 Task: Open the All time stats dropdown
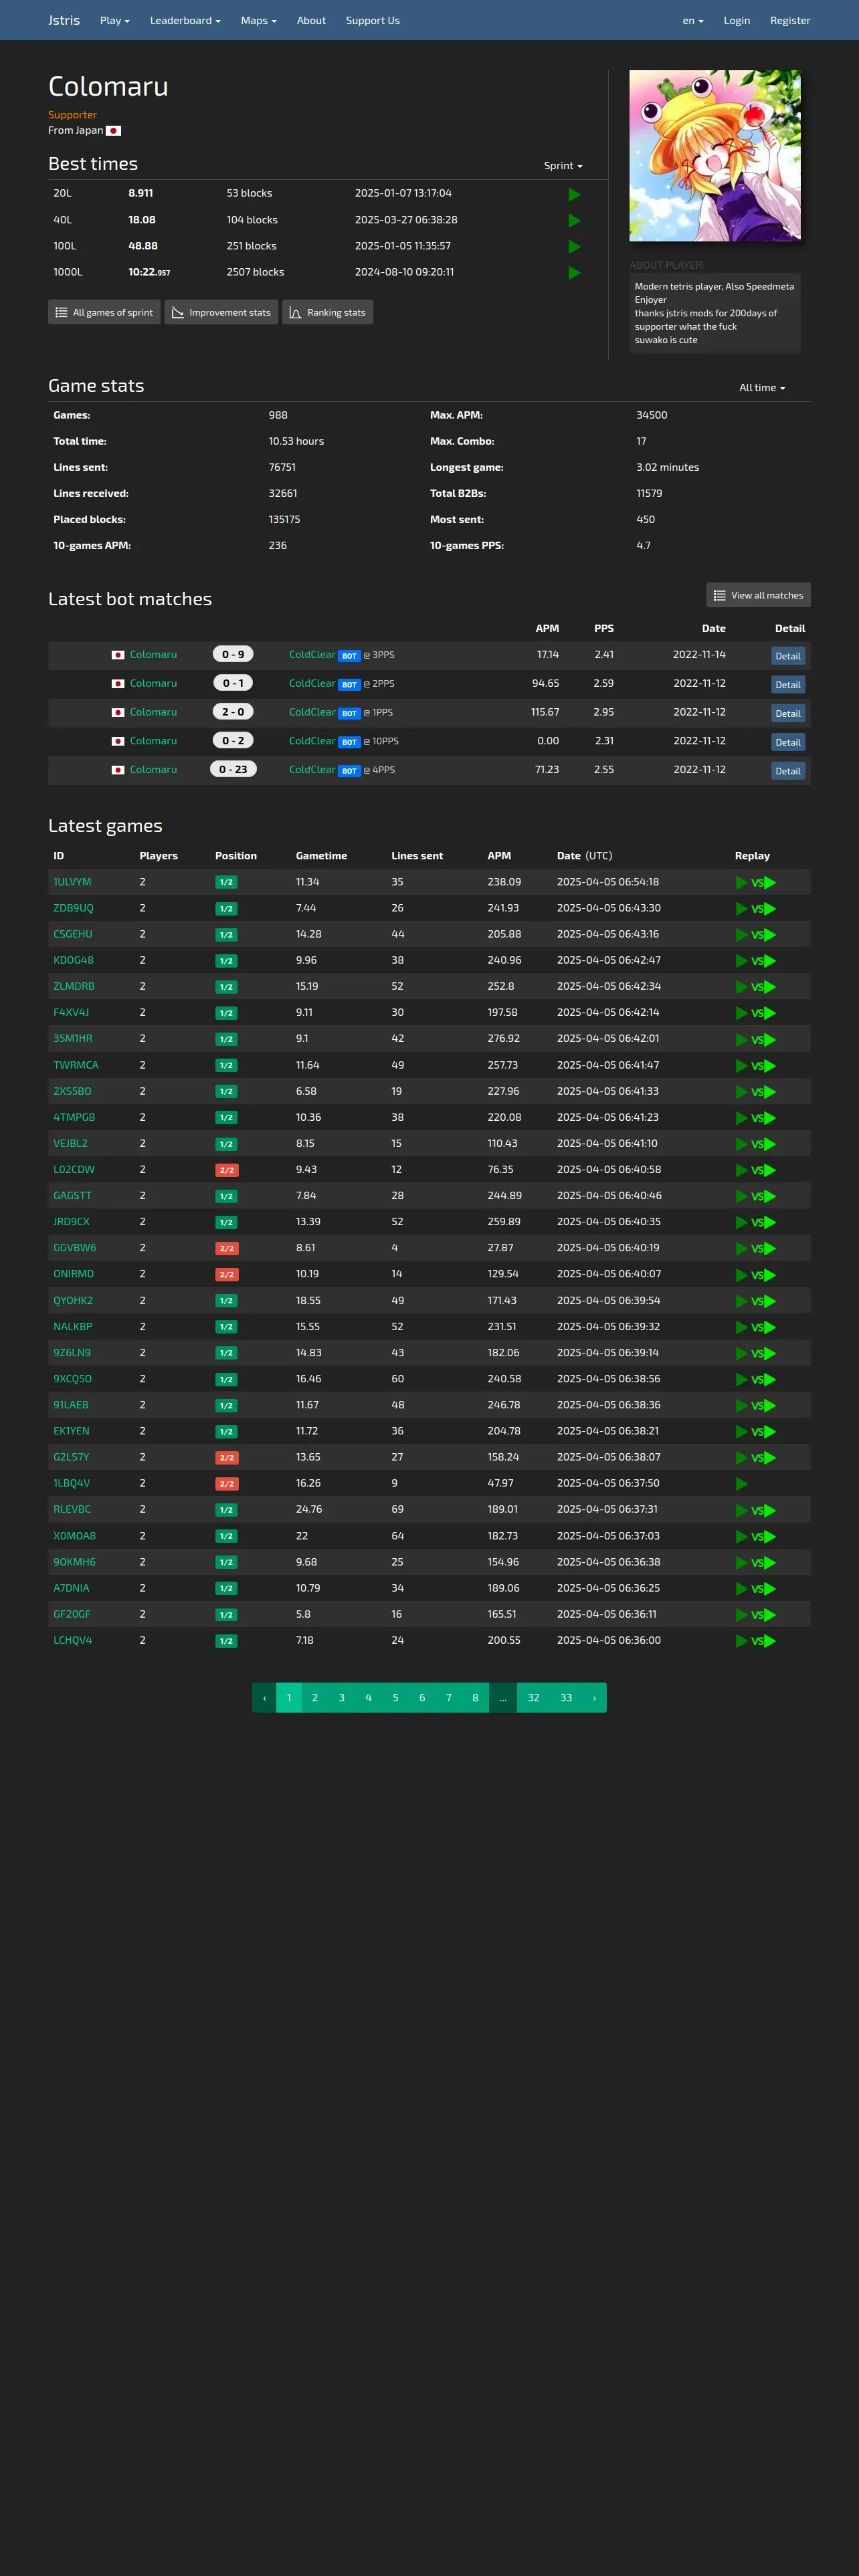pyautogui.click(x=762, y=388)
